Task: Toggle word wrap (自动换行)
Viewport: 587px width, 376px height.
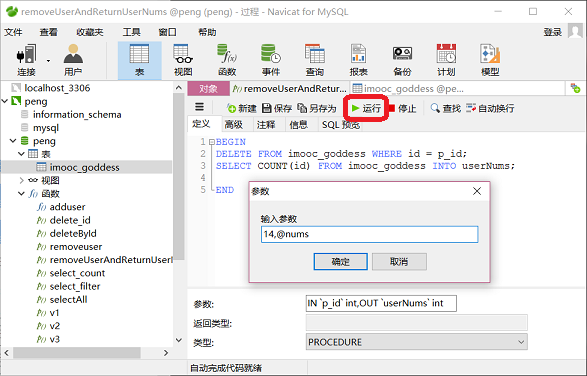Action: point(490,109)
